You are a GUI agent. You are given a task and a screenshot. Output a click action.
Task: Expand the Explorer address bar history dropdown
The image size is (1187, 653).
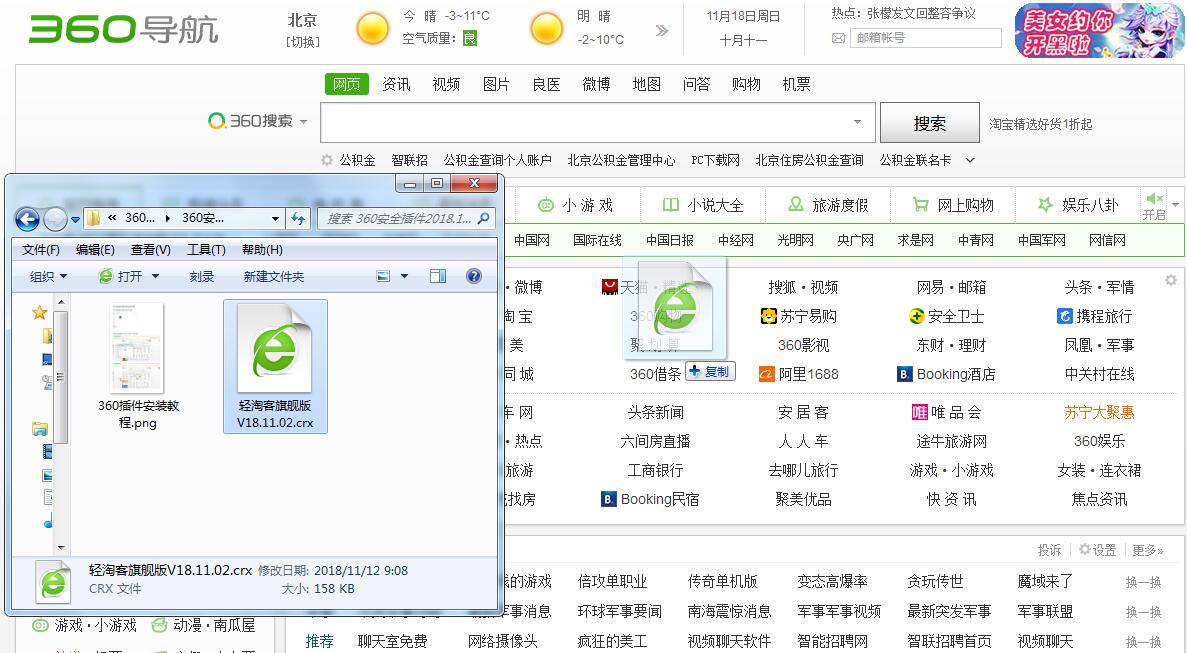(276, 219)
